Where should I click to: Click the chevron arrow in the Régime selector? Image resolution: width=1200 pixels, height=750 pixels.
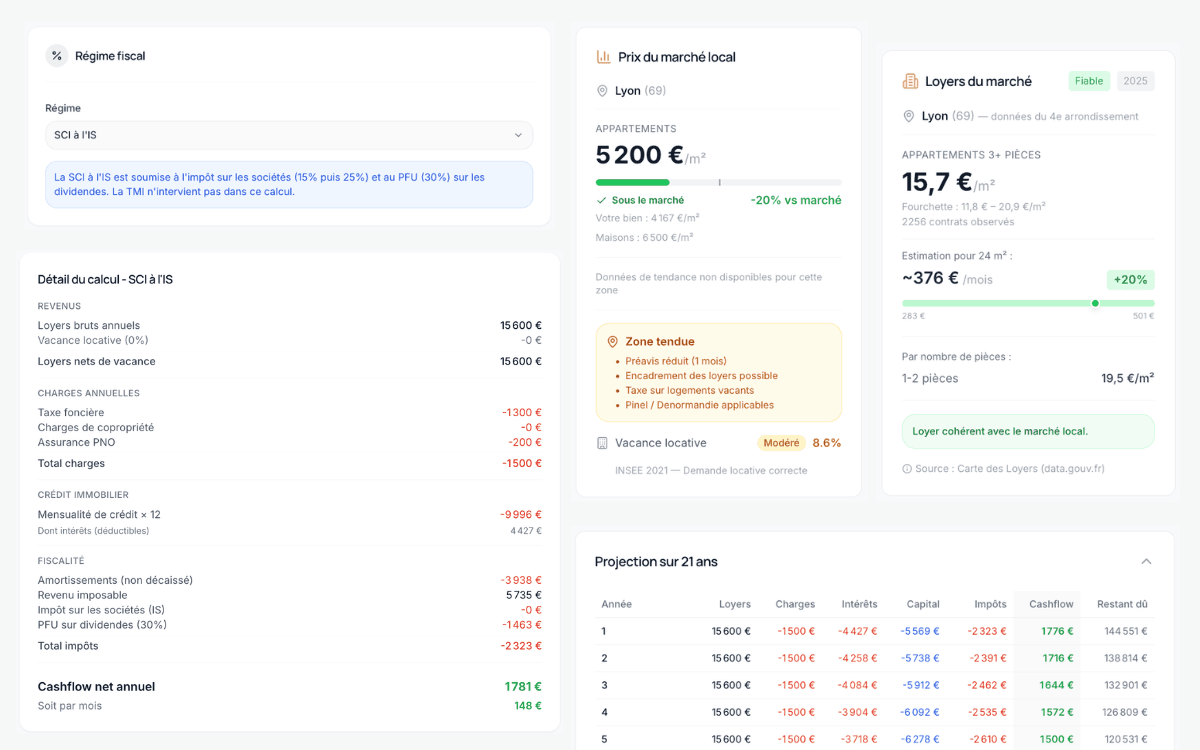pyautogui.click(x=519, y=135)
